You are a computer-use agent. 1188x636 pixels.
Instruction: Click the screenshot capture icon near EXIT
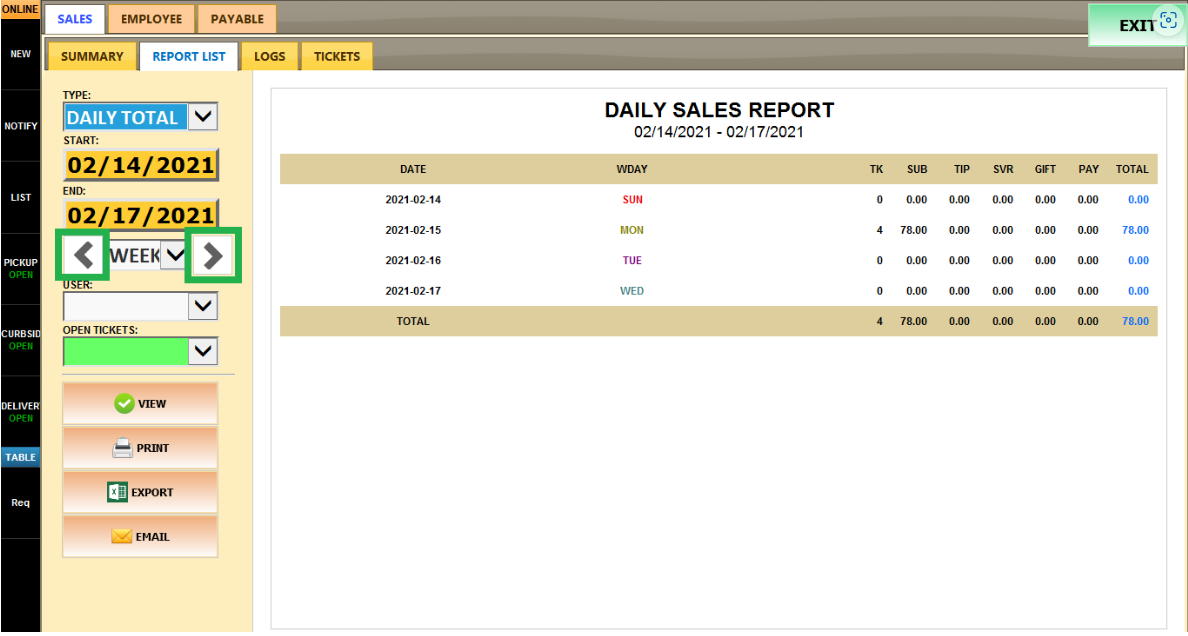[1168, 20]
